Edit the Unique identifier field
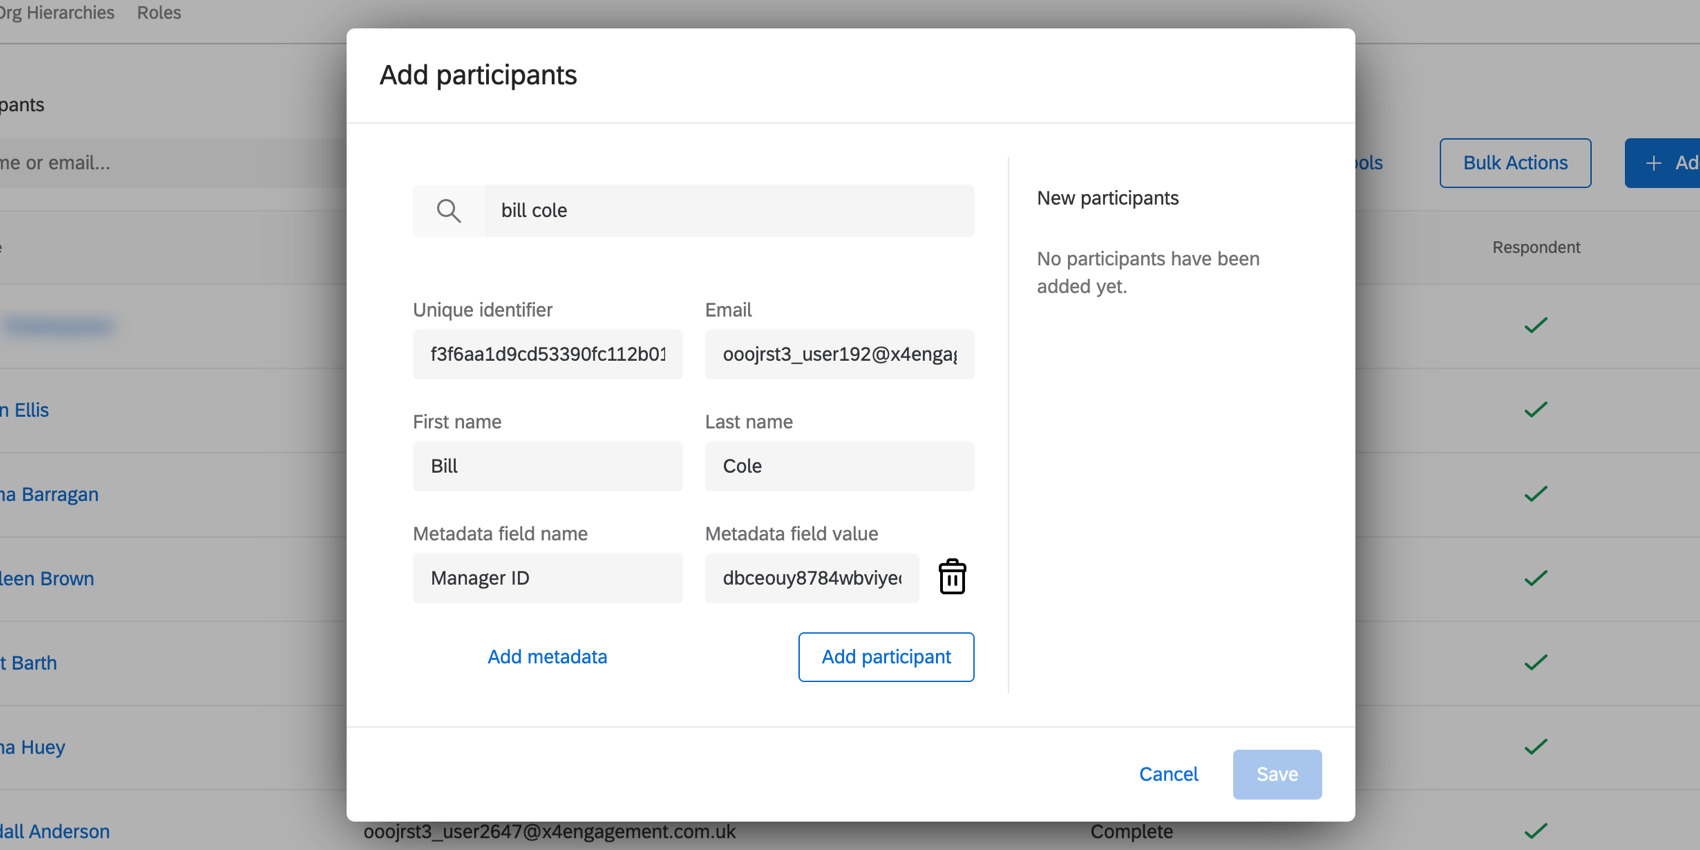Image resolution: width=1700 pixels, height=850 pixels. point(547,355)
